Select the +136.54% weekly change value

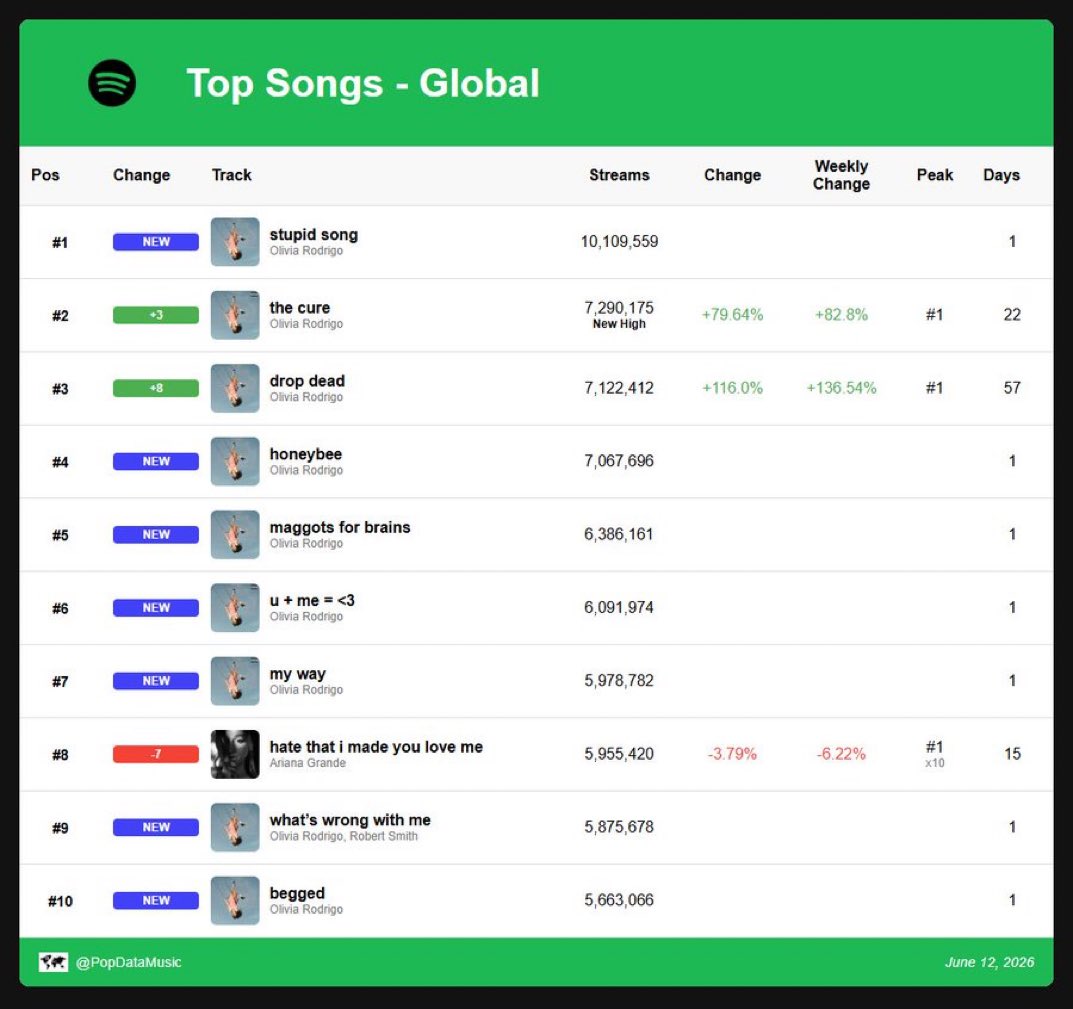tap(841, 388)
